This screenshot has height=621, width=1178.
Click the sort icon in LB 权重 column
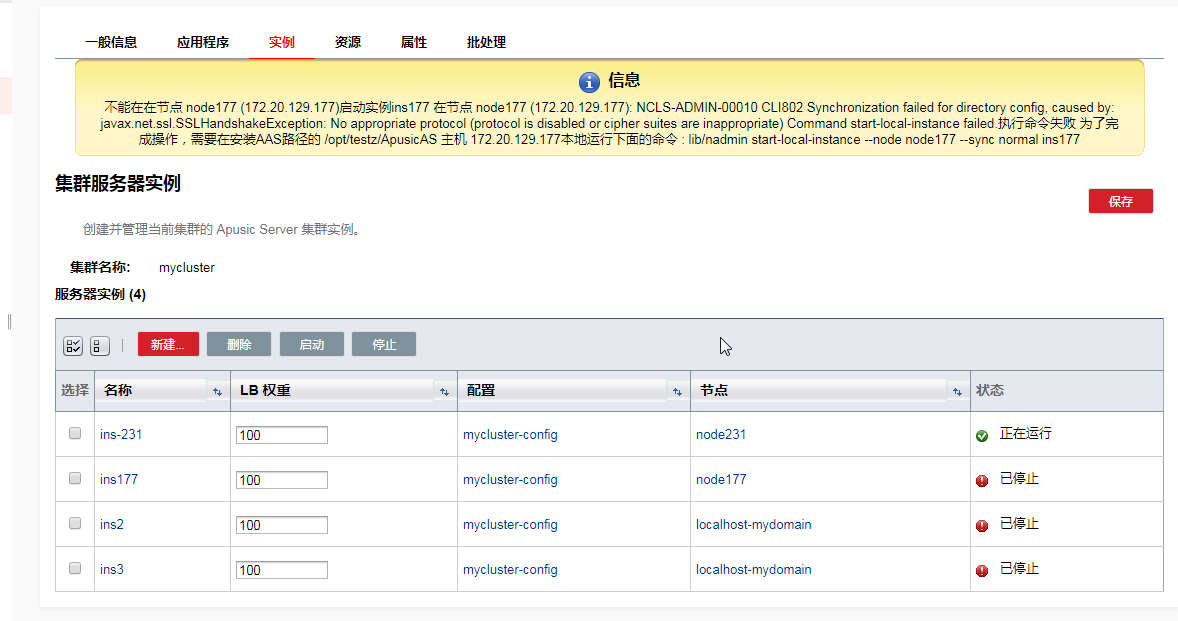[443, 392]
